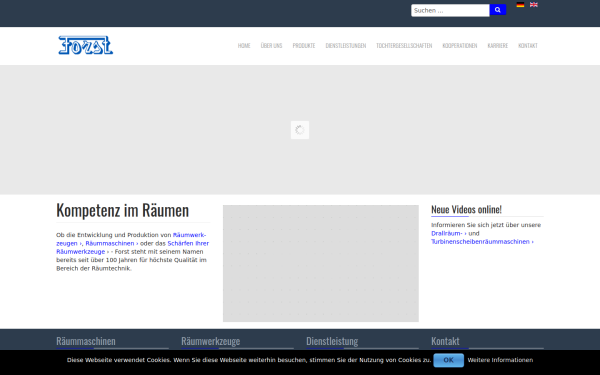
Task: Open Weitere Informationen about cookies
Action: pyautogui.click(x=500, y=360)
